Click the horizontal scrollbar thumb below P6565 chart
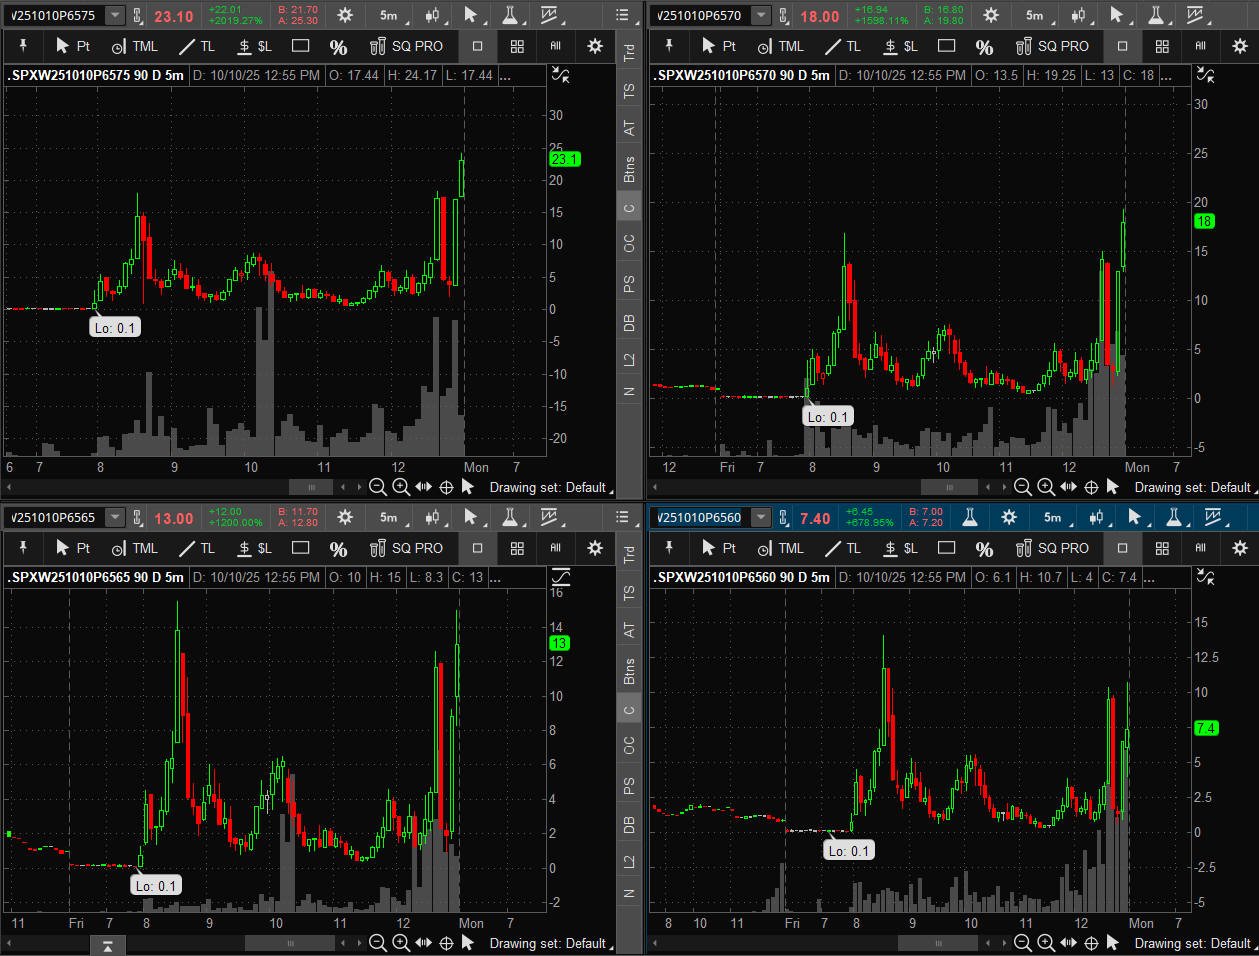Image resolution: width=1259 pixels, height=956 pixels. point(290,943)
